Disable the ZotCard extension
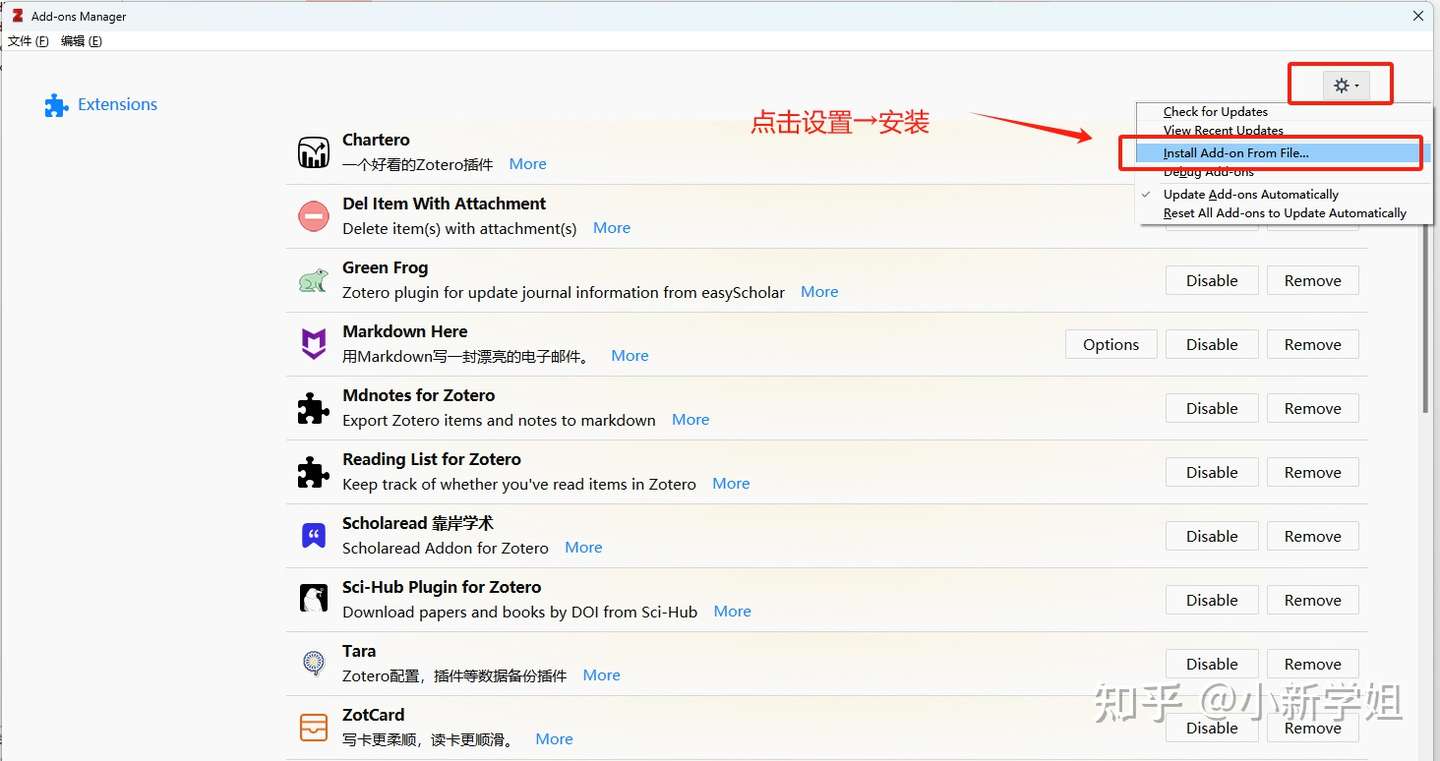 [x=1212, y=728]
